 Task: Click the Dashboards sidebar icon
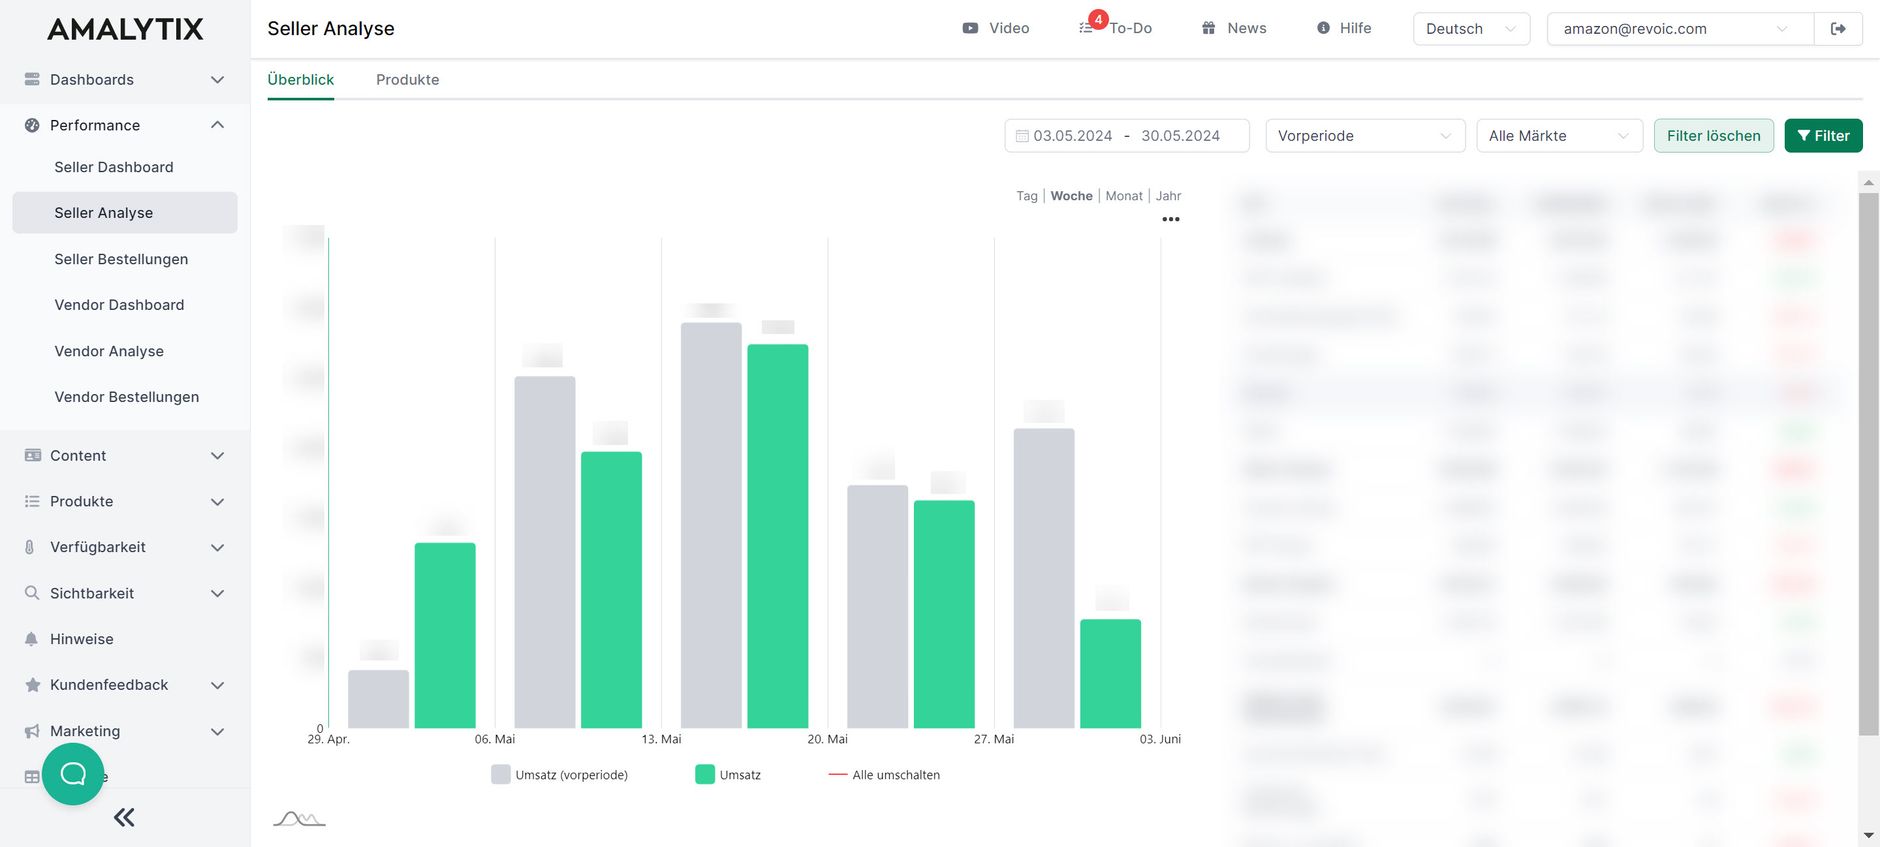click(x=32, y=79)
